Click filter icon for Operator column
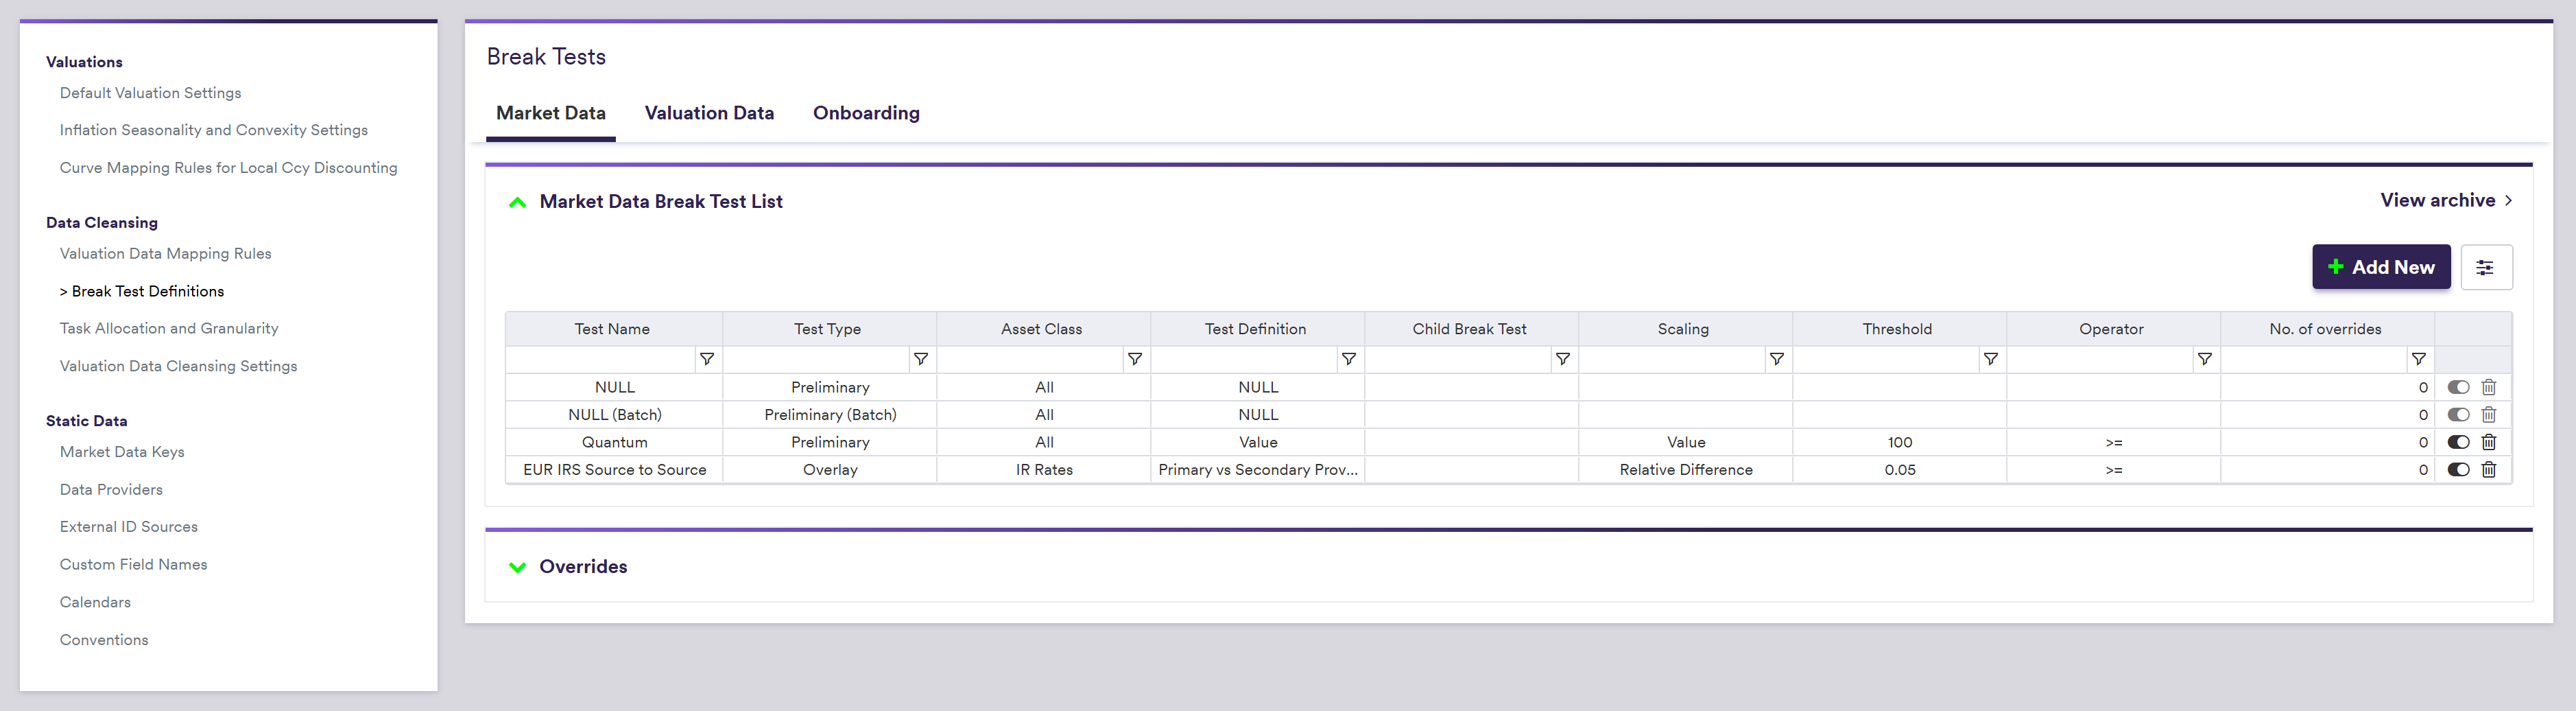Screen dimensions: 2576x711 [2204, 359]
